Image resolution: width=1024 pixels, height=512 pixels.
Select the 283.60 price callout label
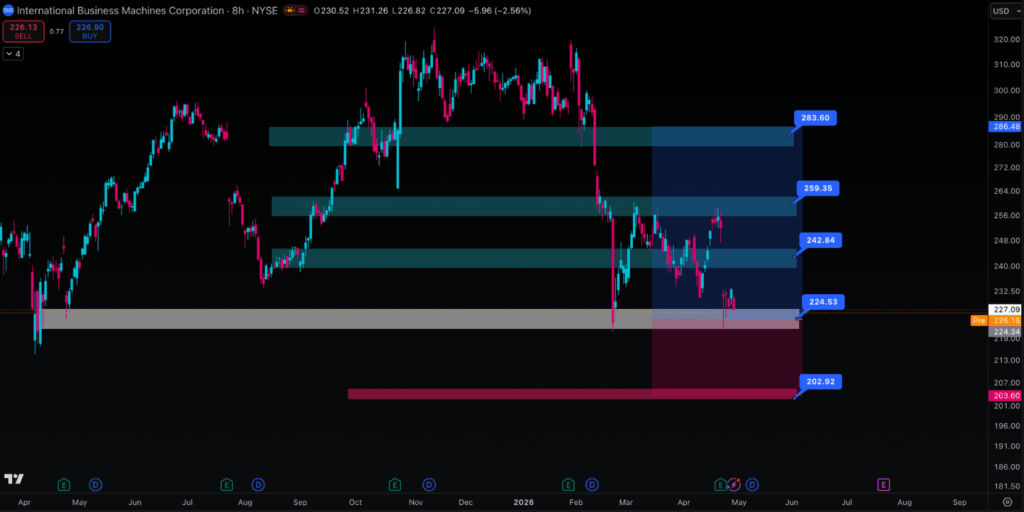pyautogui.click(x=817, y=118)
